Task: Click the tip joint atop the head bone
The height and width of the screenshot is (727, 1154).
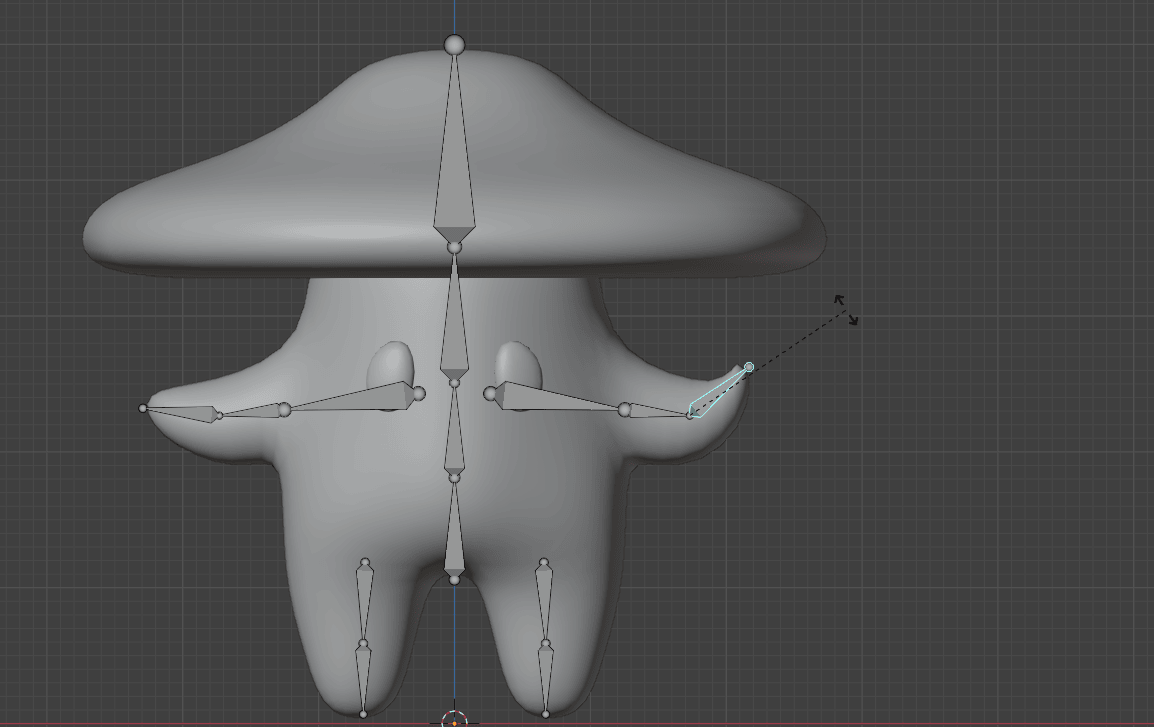Action: coord(454,45)
